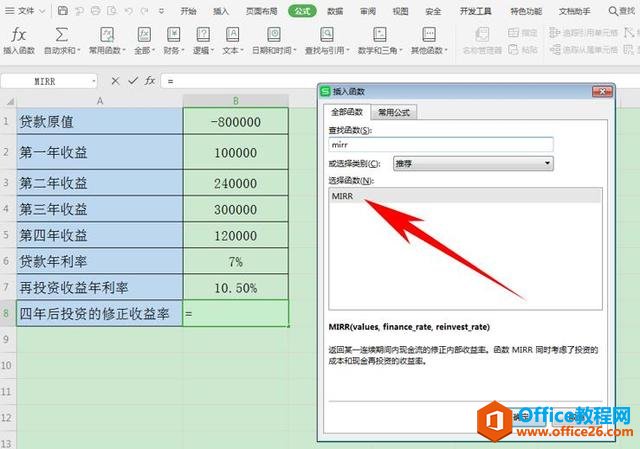Select the 第三年收益 cell
This screenshot has height=449, width=640.
pyautogui.click(x=100, y=209)
